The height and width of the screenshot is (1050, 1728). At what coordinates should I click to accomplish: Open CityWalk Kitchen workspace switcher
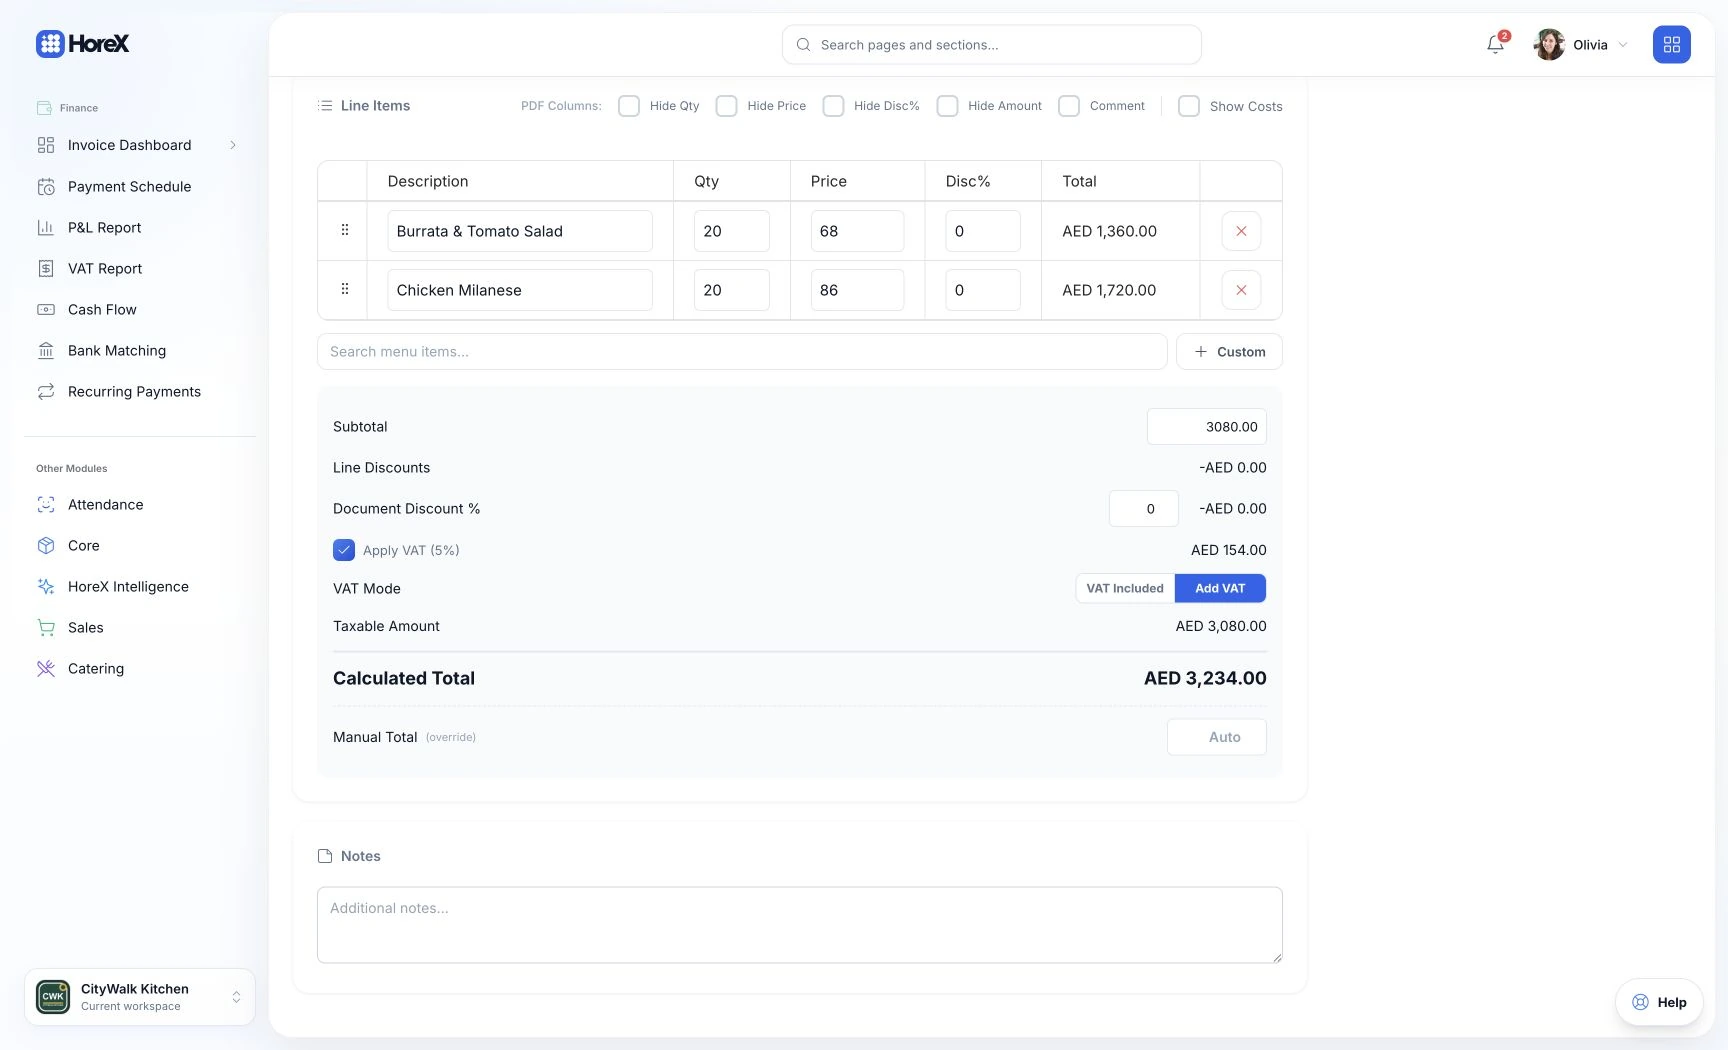(x=140, y=997)
